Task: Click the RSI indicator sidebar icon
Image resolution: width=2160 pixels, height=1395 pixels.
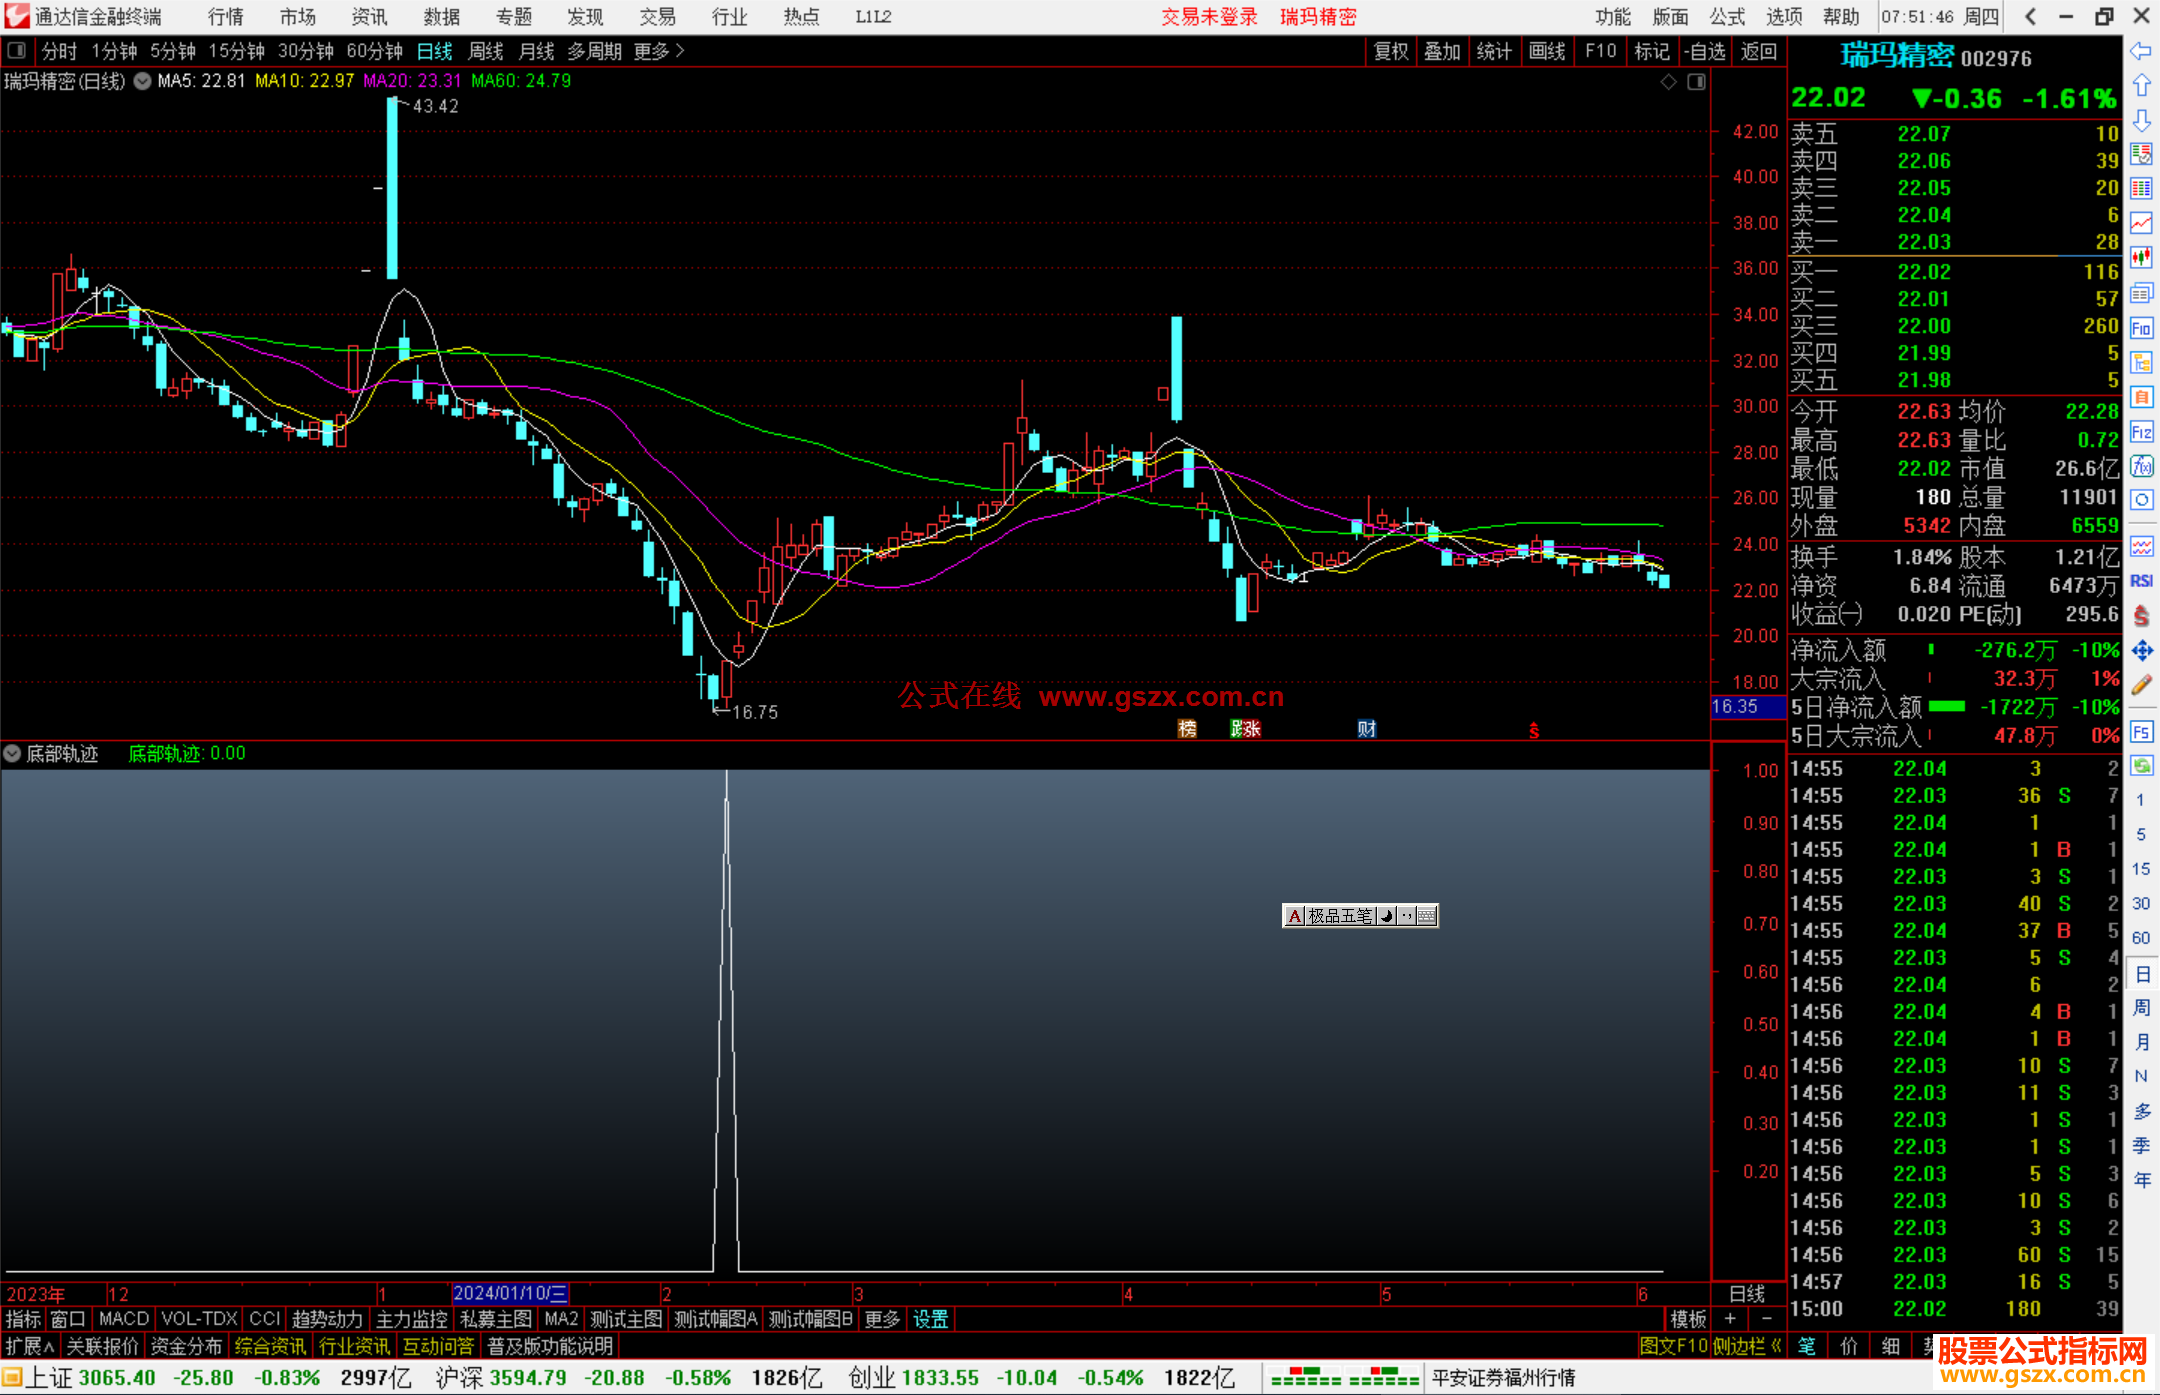Action: [2141, 581]
